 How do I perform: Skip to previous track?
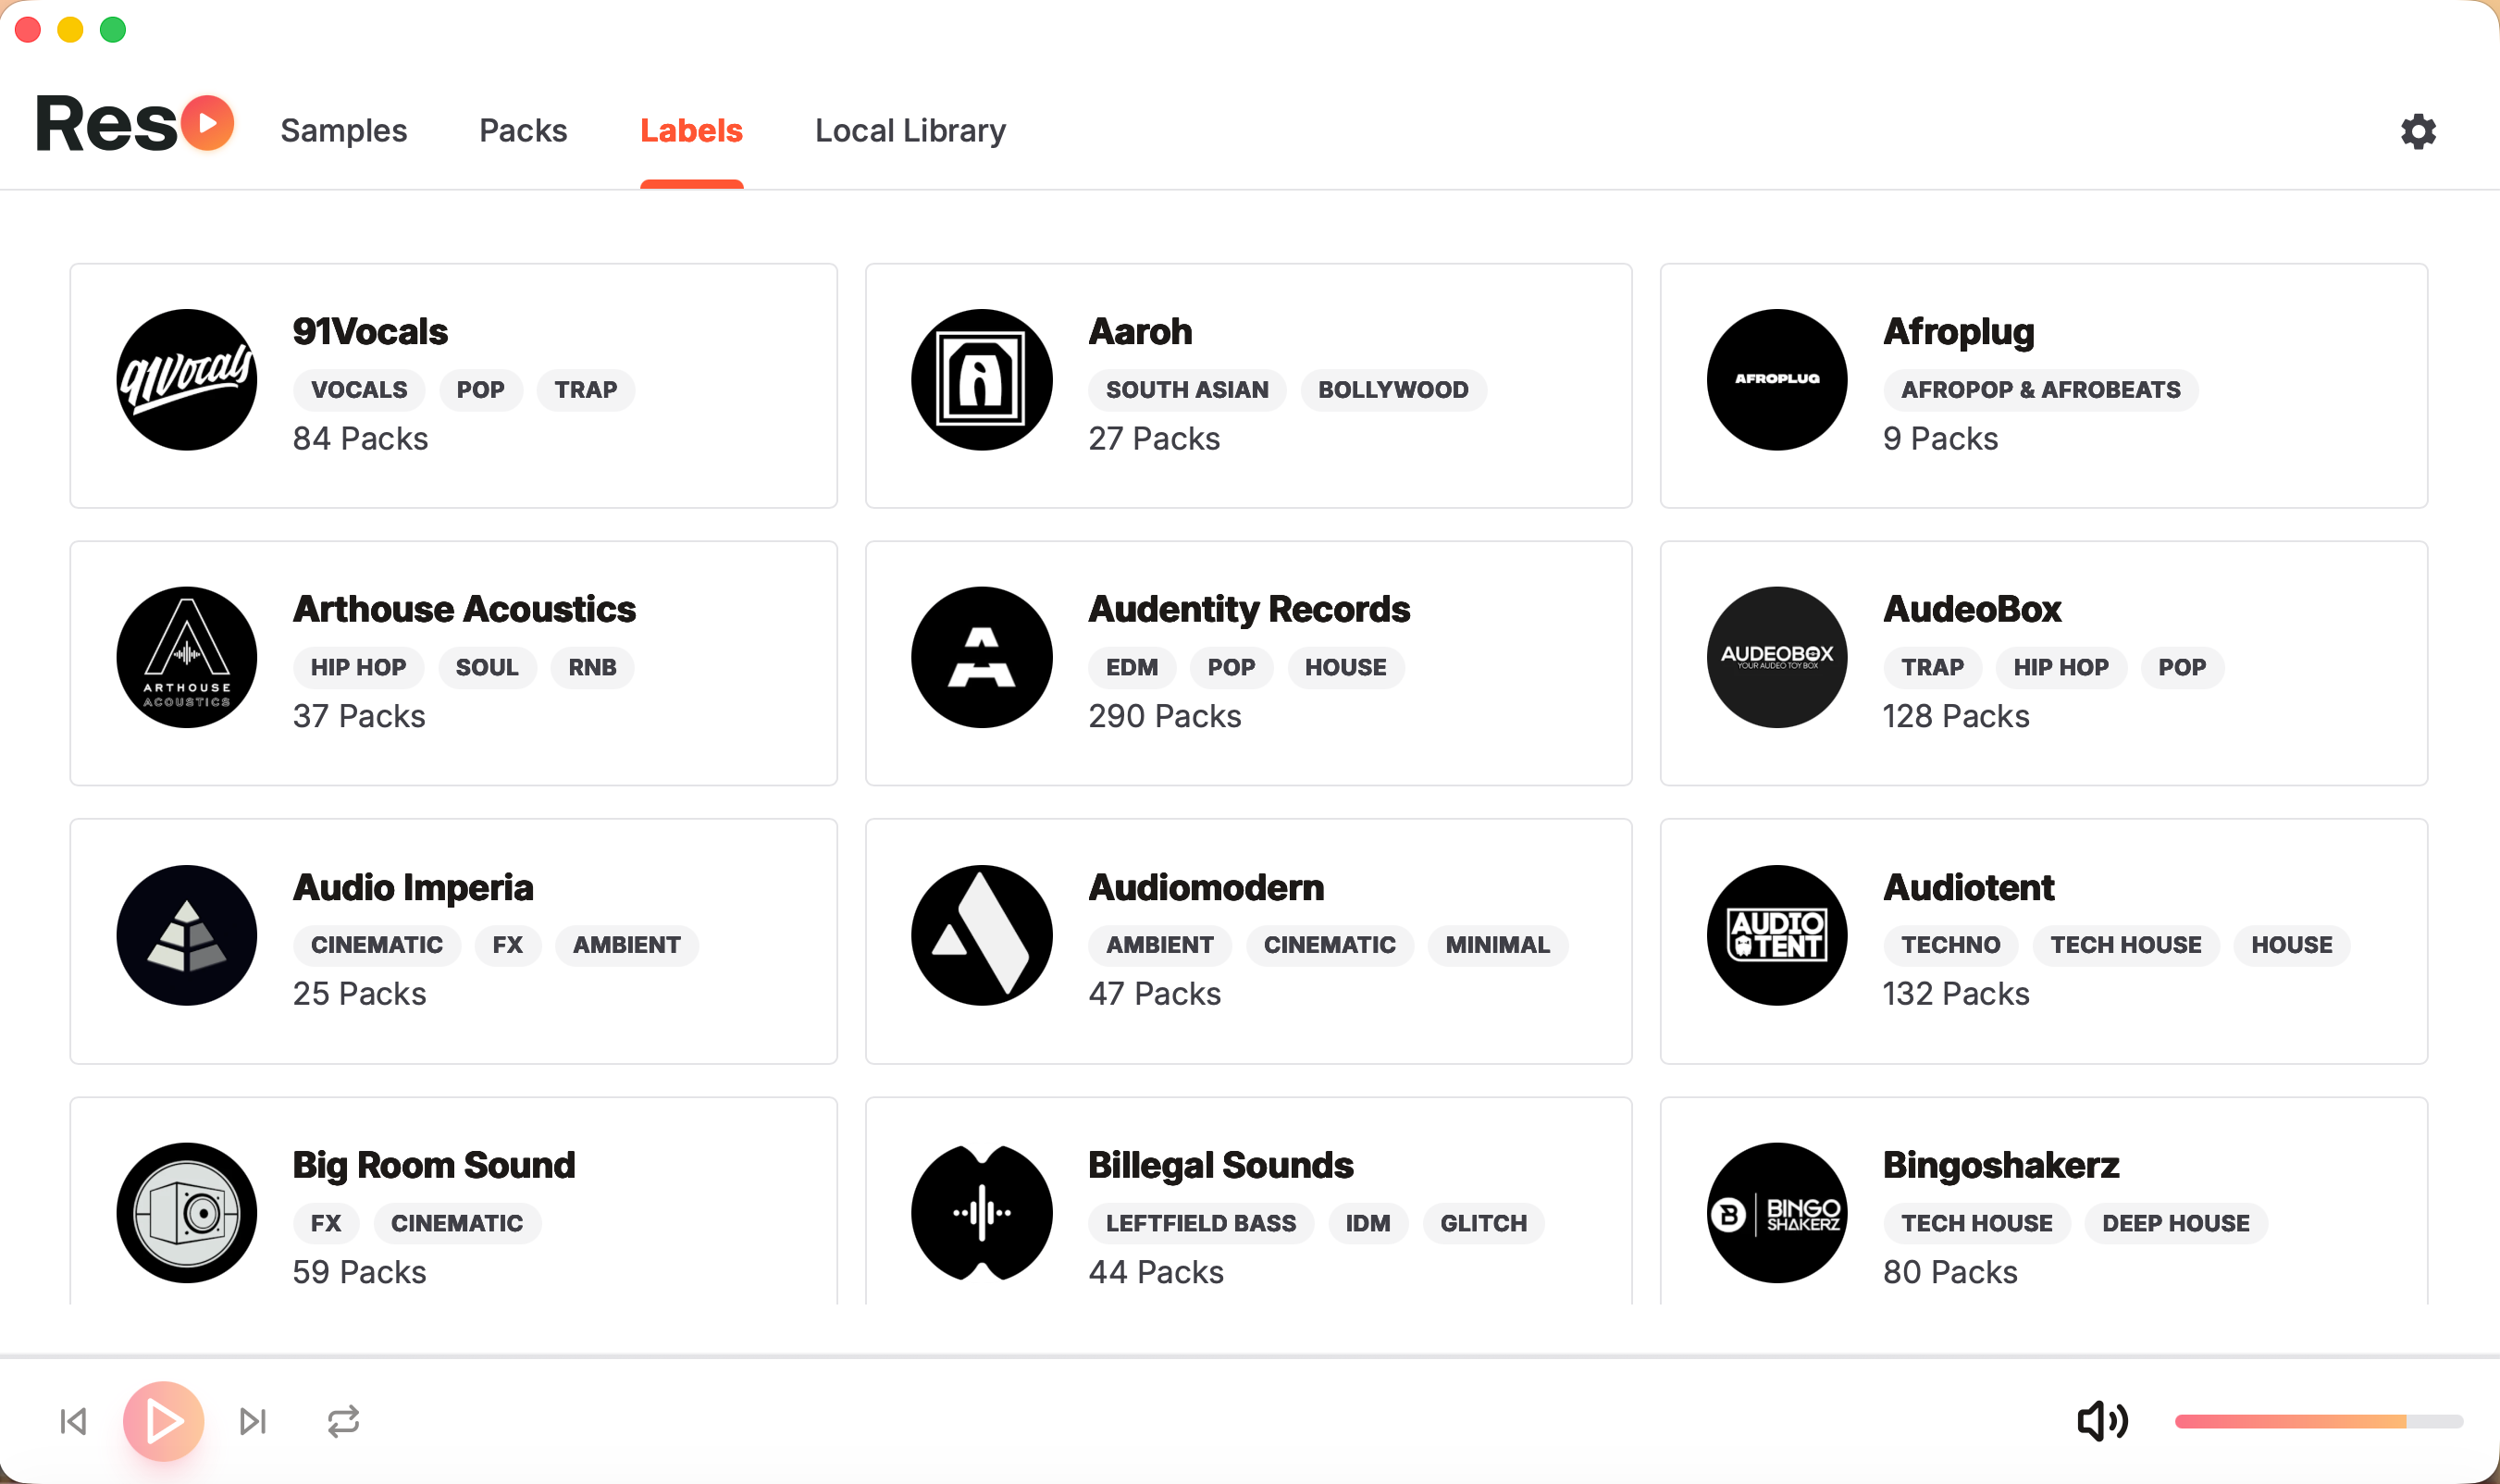coord(73,1421)
